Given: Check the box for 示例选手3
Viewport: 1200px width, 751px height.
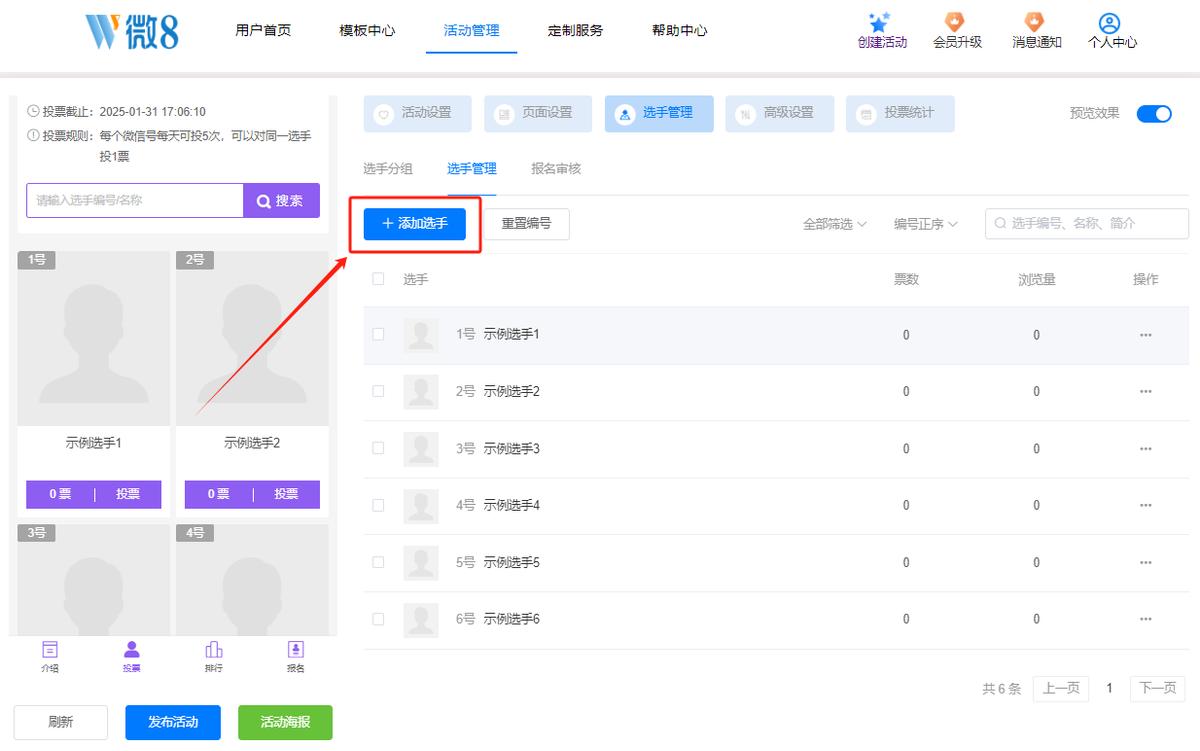Looking at the screenshot, I should [x=378, y=449].
